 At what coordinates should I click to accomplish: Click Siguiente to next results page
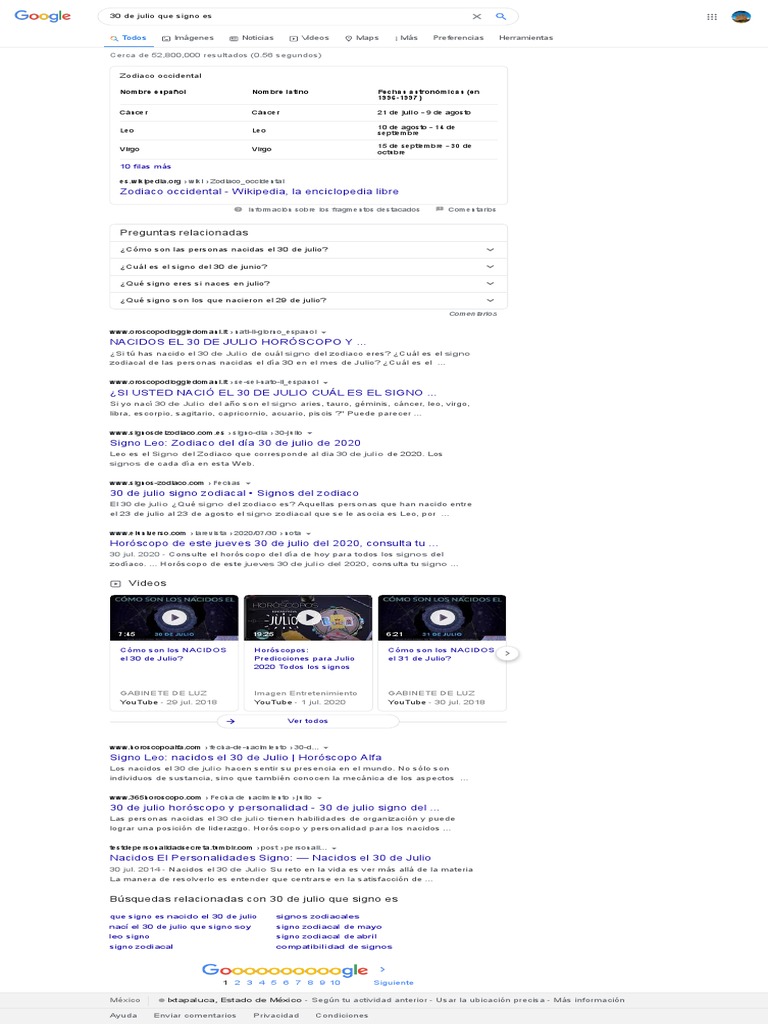click(394, 983)
